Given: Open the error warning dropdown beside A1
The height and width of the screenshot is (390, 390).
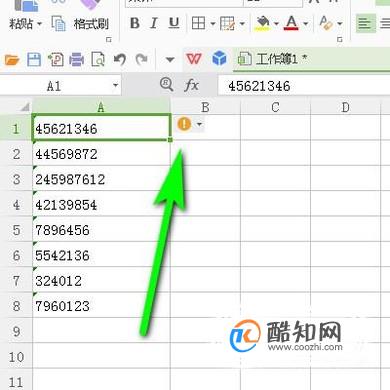Looking at the screenshot, I should pyautogui.click(x=199, y=124).
